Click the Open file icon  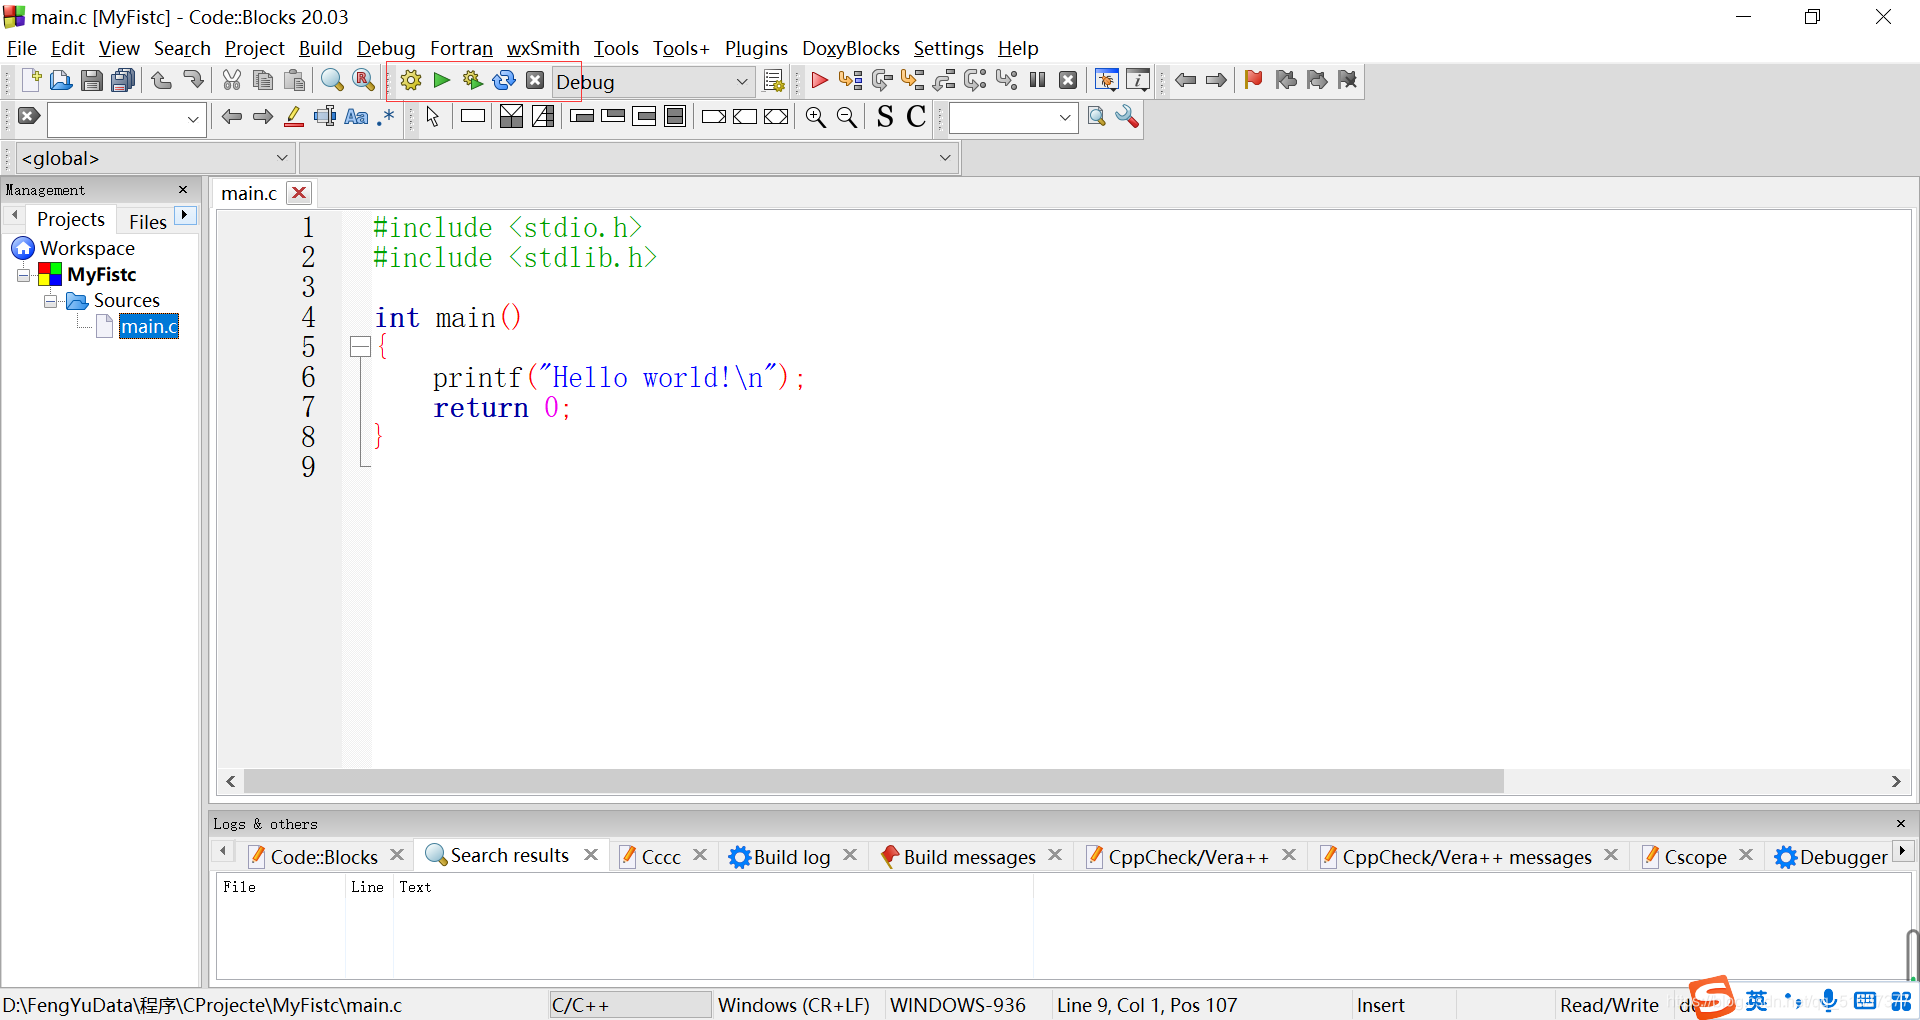[60, 80]
